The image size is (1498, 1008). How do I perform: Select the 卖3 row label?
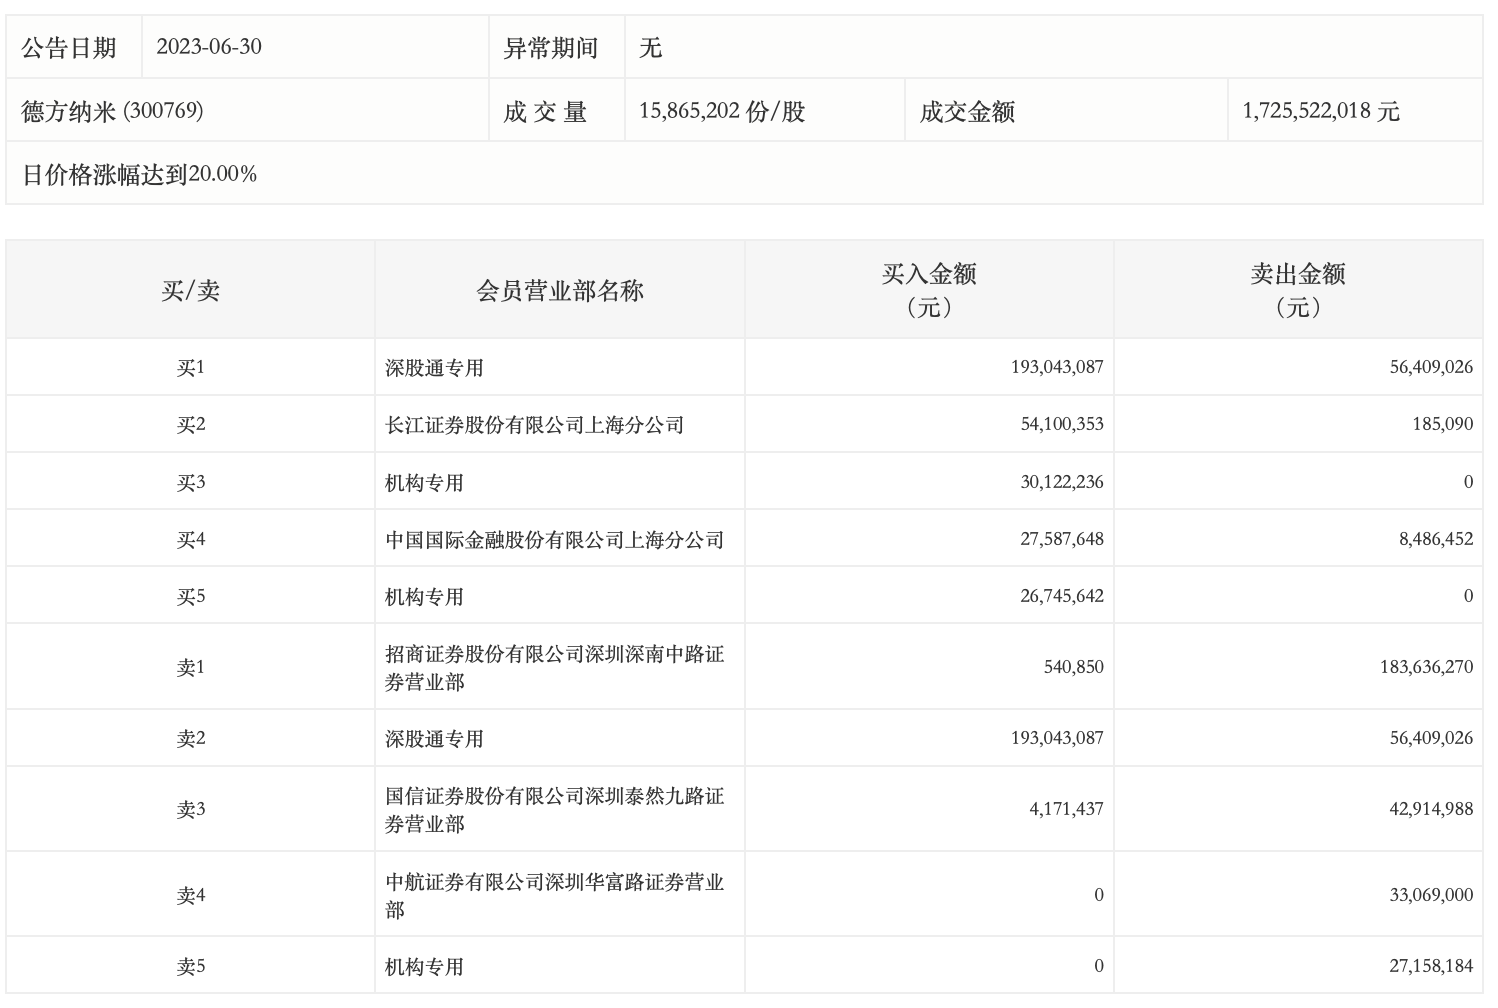click(x=190, y=809)
